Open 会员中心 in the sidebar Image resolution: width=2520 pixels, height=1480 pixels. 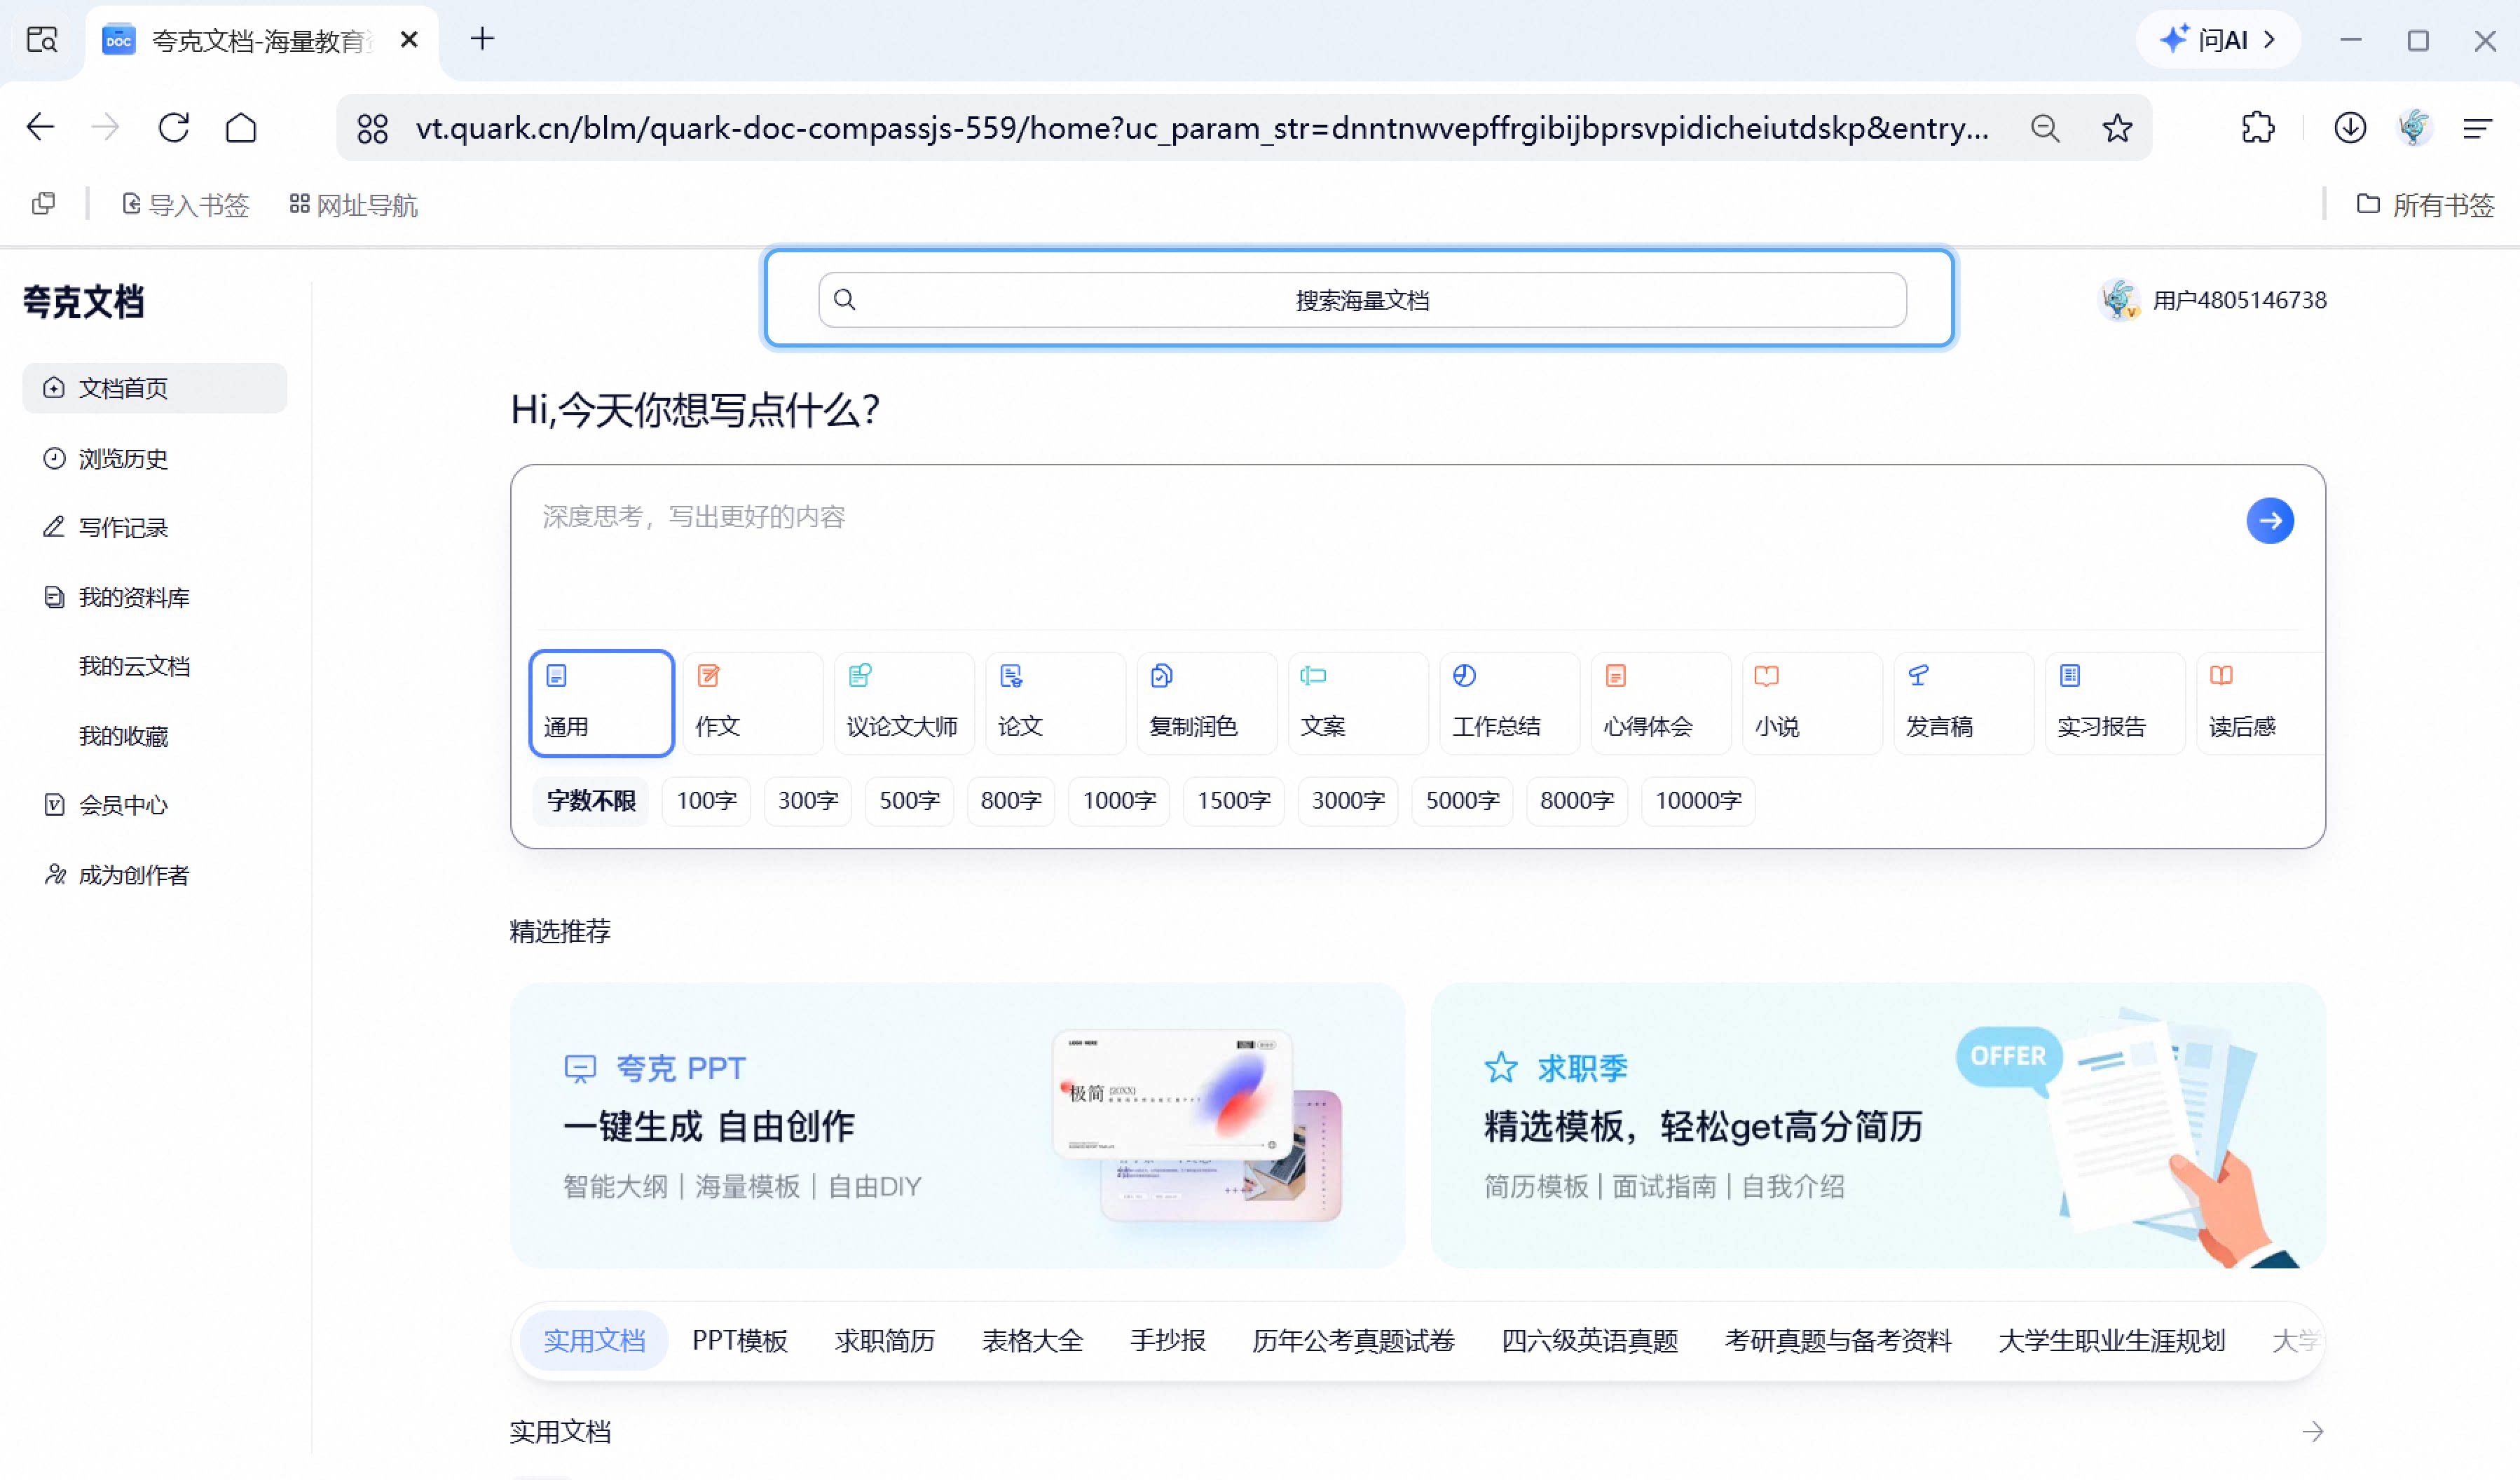tap(154, 805)
